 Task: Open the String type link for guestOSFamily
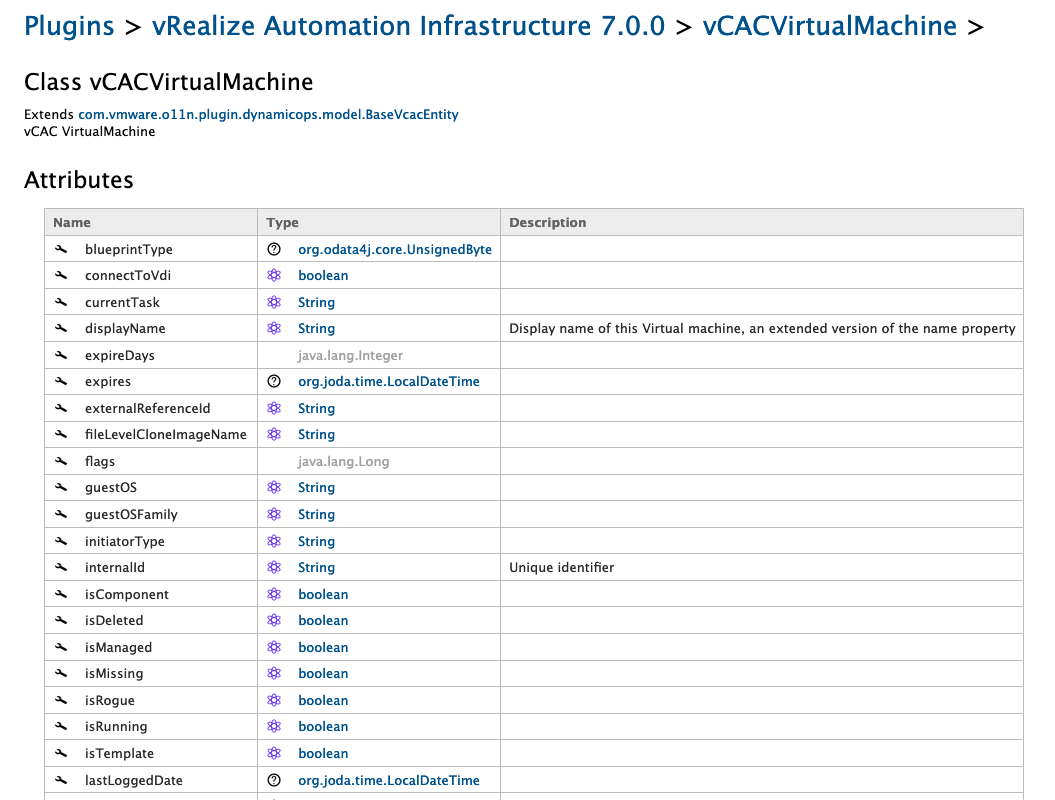coord(316,515)
